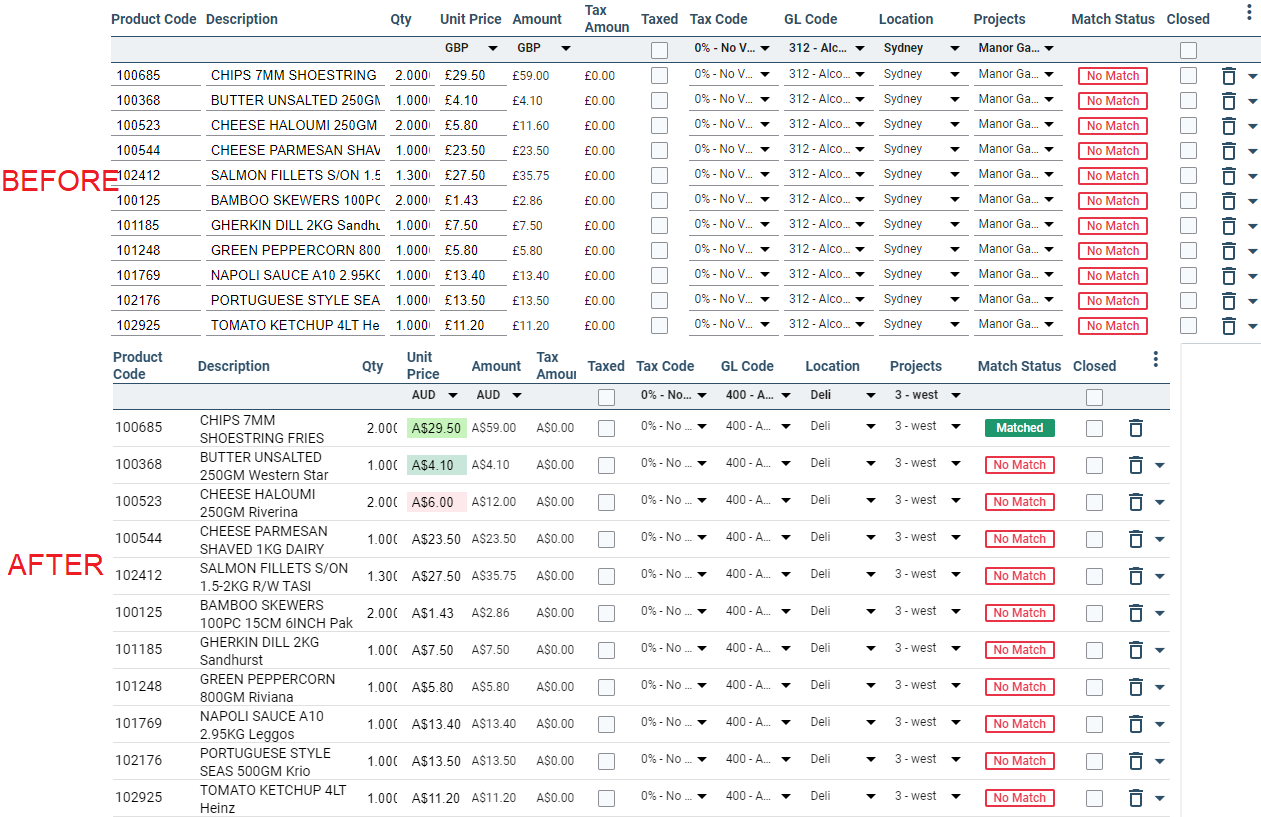1261x817 pixels.
Task: Remove the A$13.50 Portuguese style Krio line
Action: (1136, 761)
